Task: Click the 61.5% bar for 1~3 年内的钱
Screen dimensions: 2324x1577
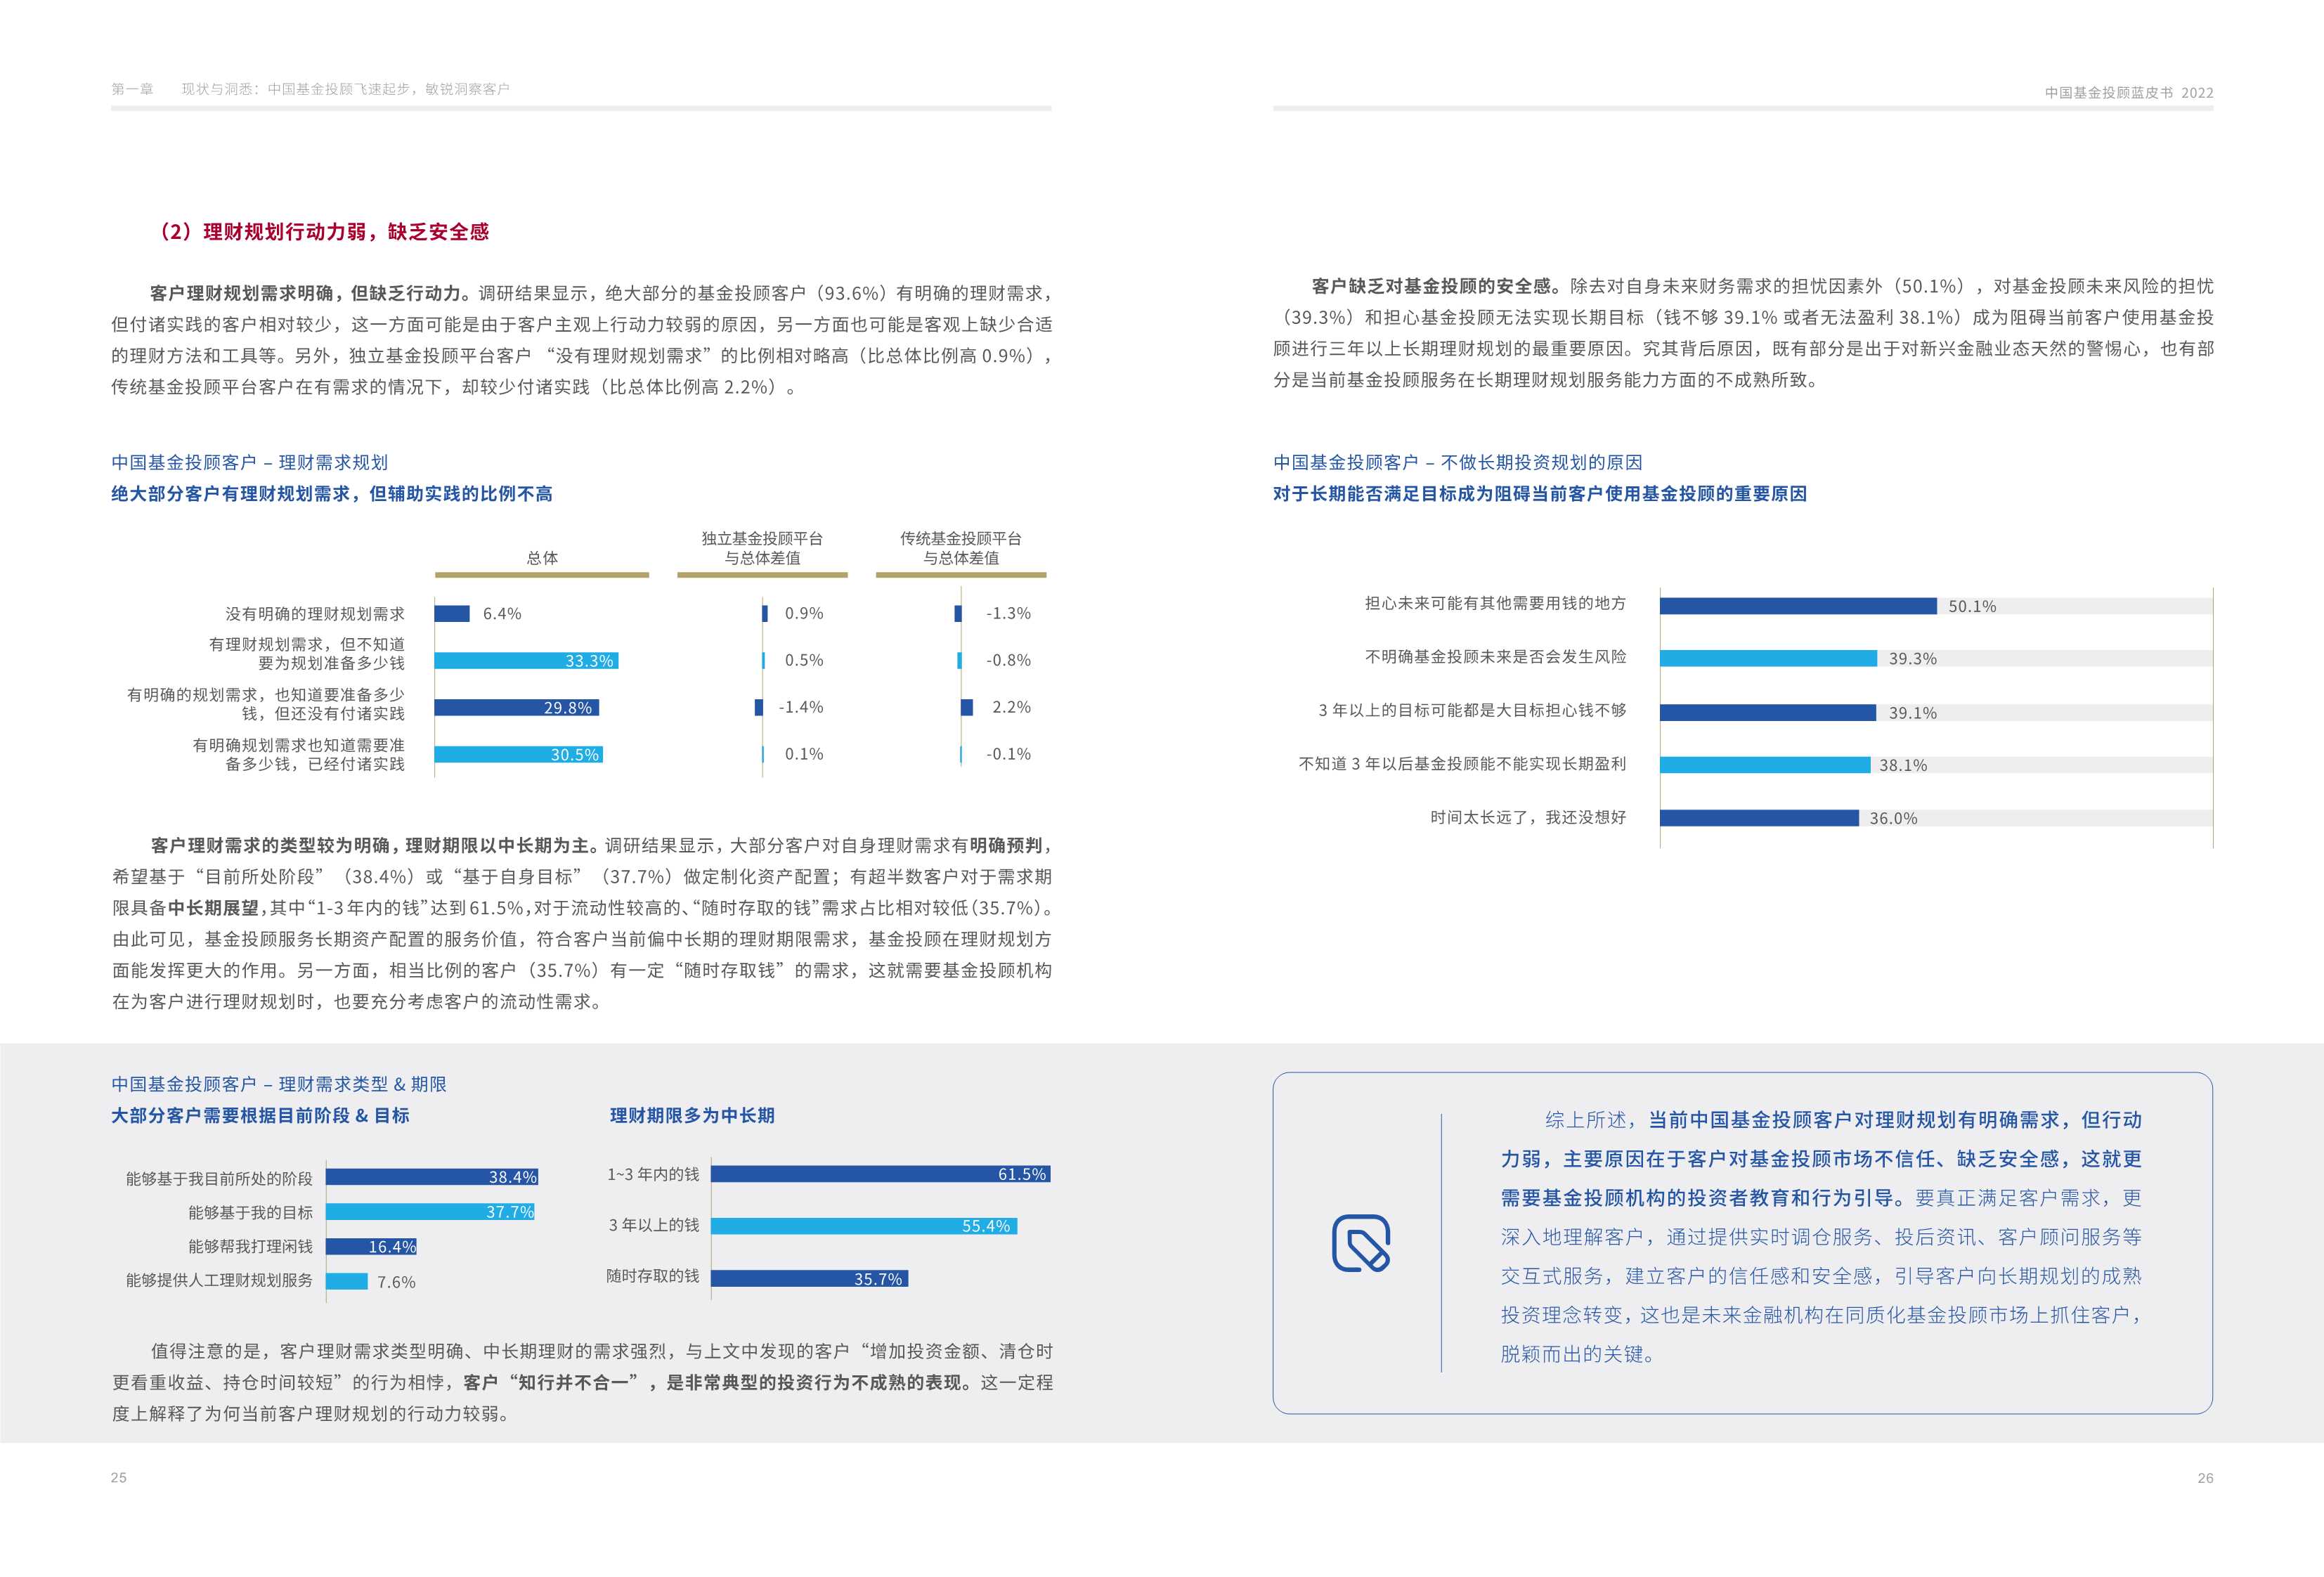Action: coord(881,1174)
